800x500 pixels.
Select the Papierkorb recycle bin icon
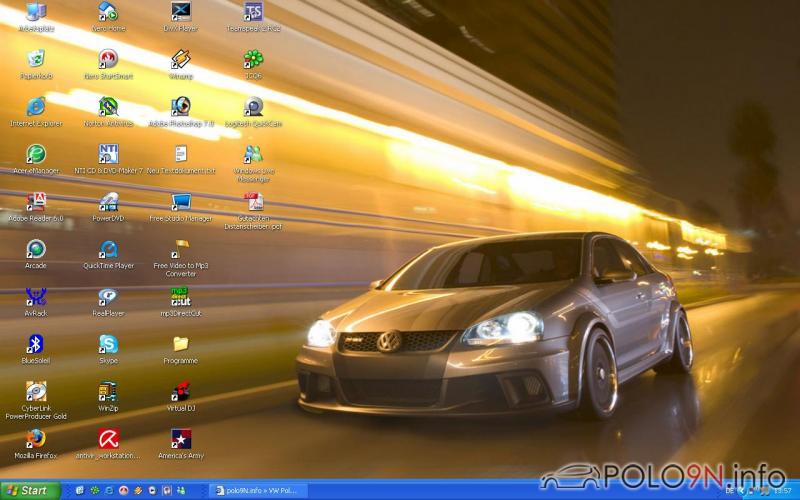pos(36,60)
